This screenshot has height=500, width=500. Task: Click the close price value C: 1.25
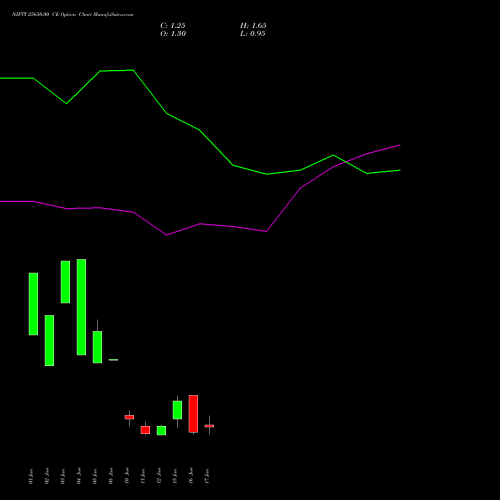point(173,26)
